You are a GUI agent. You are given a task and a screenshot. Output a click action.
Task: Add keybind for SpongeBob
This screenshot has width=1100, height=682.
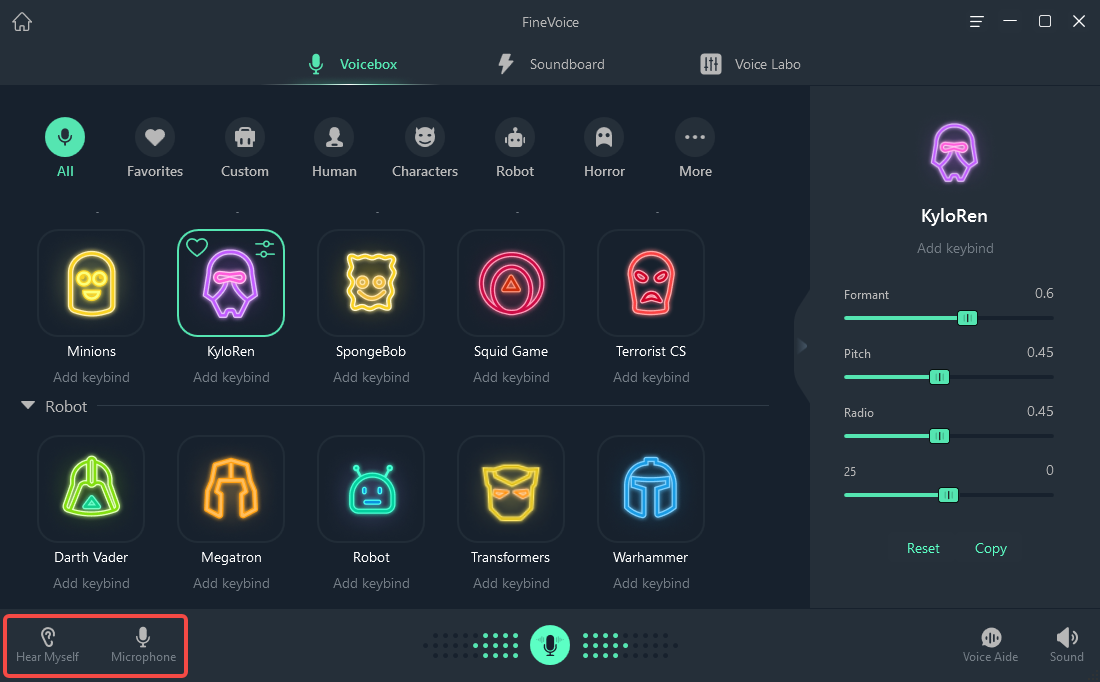(x=371, y=377)
